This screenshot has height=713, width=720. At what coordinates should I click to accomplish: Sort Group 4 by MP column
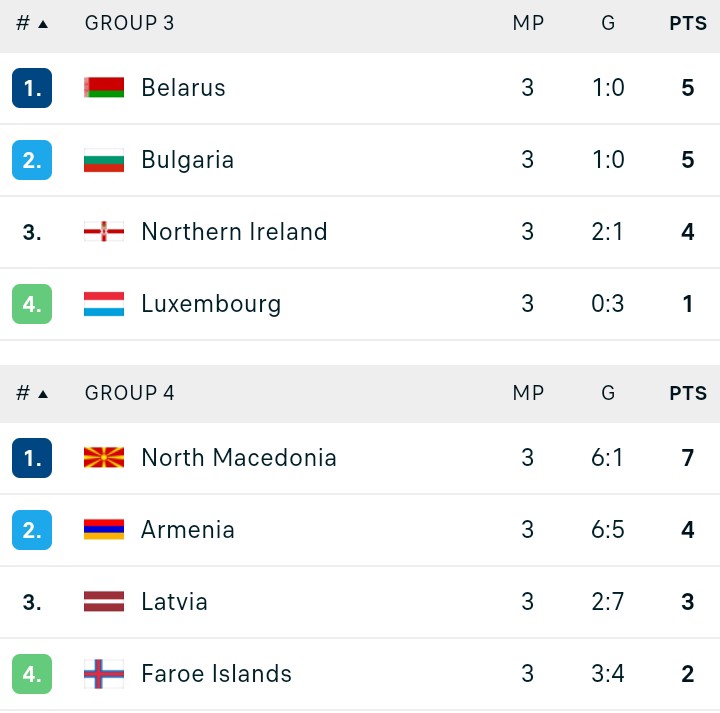point(528,393)
